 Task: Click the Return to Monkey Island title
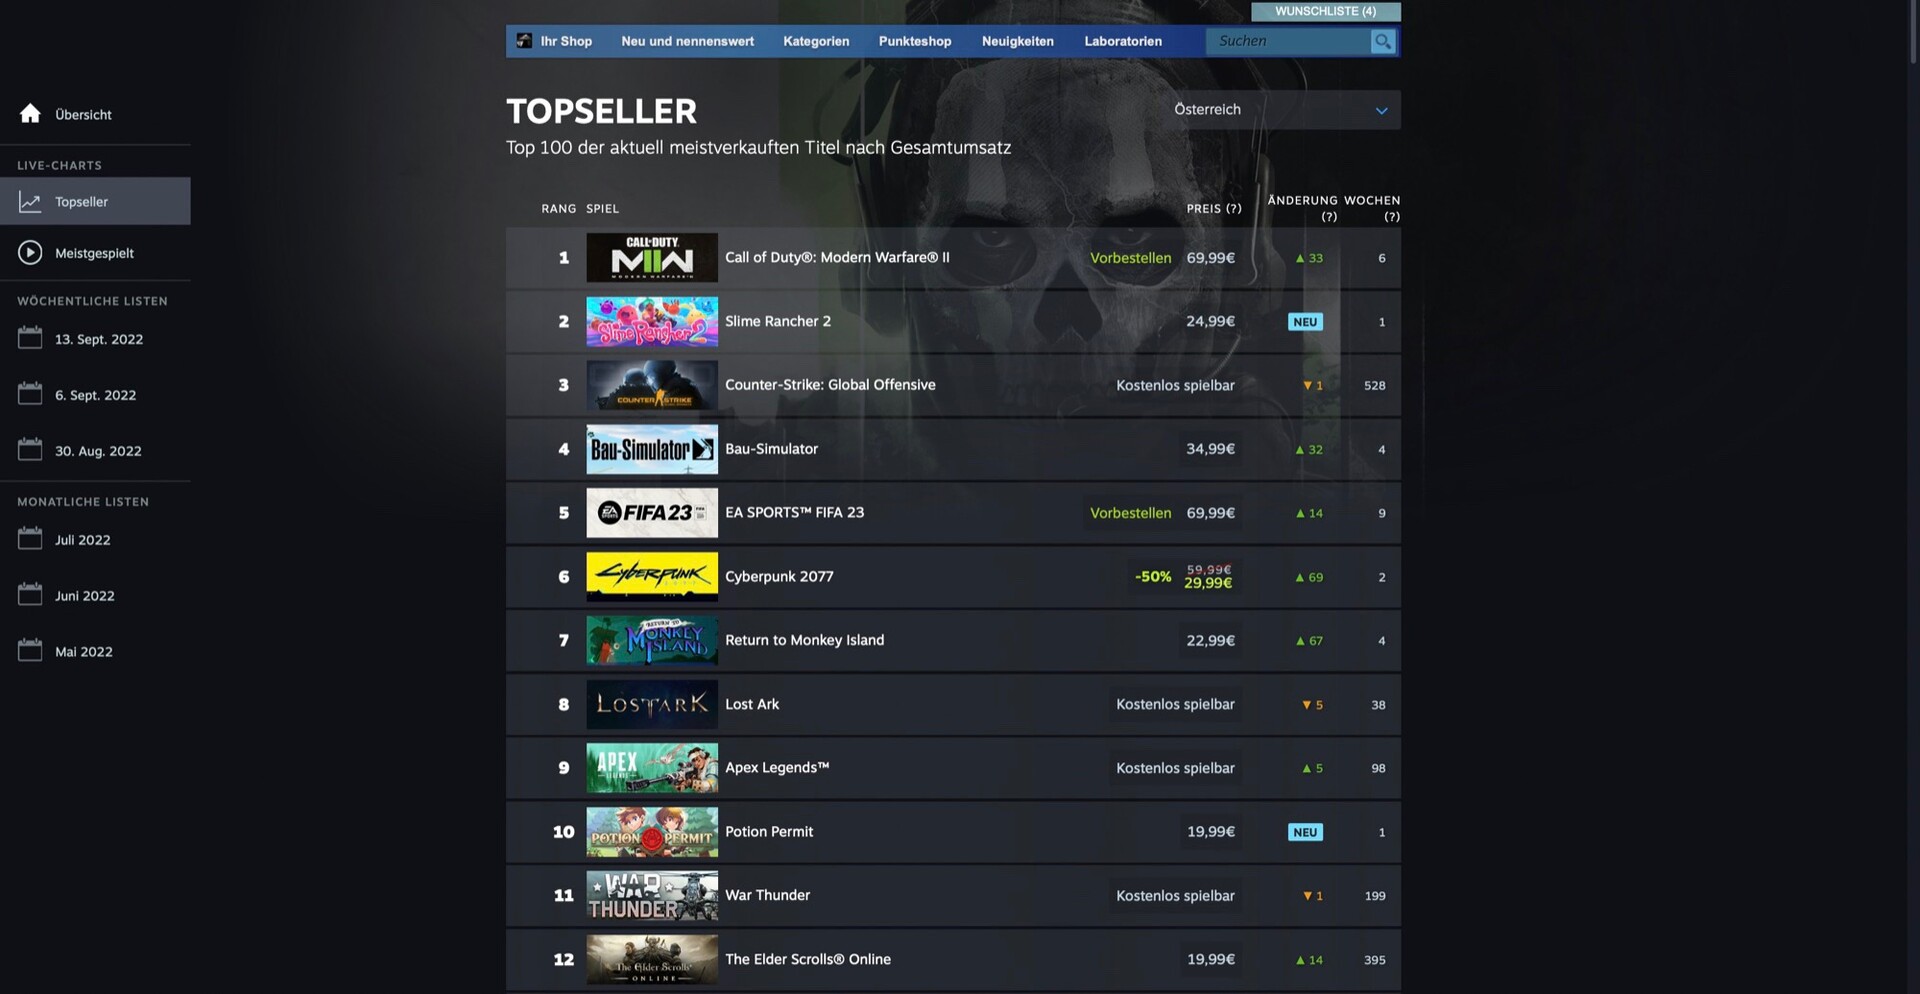click(805, 640)
